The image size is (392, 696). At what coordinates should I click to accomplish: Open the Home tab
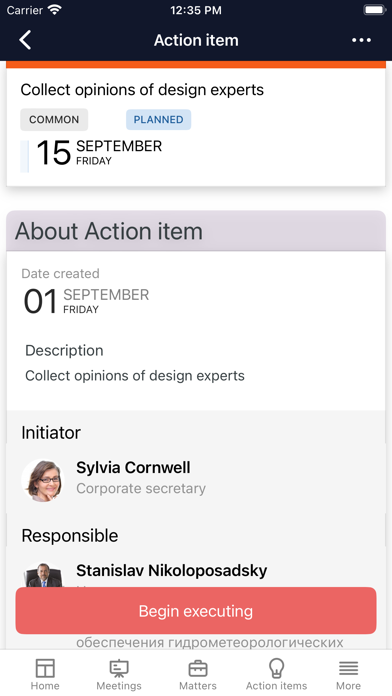click(45, 674)
